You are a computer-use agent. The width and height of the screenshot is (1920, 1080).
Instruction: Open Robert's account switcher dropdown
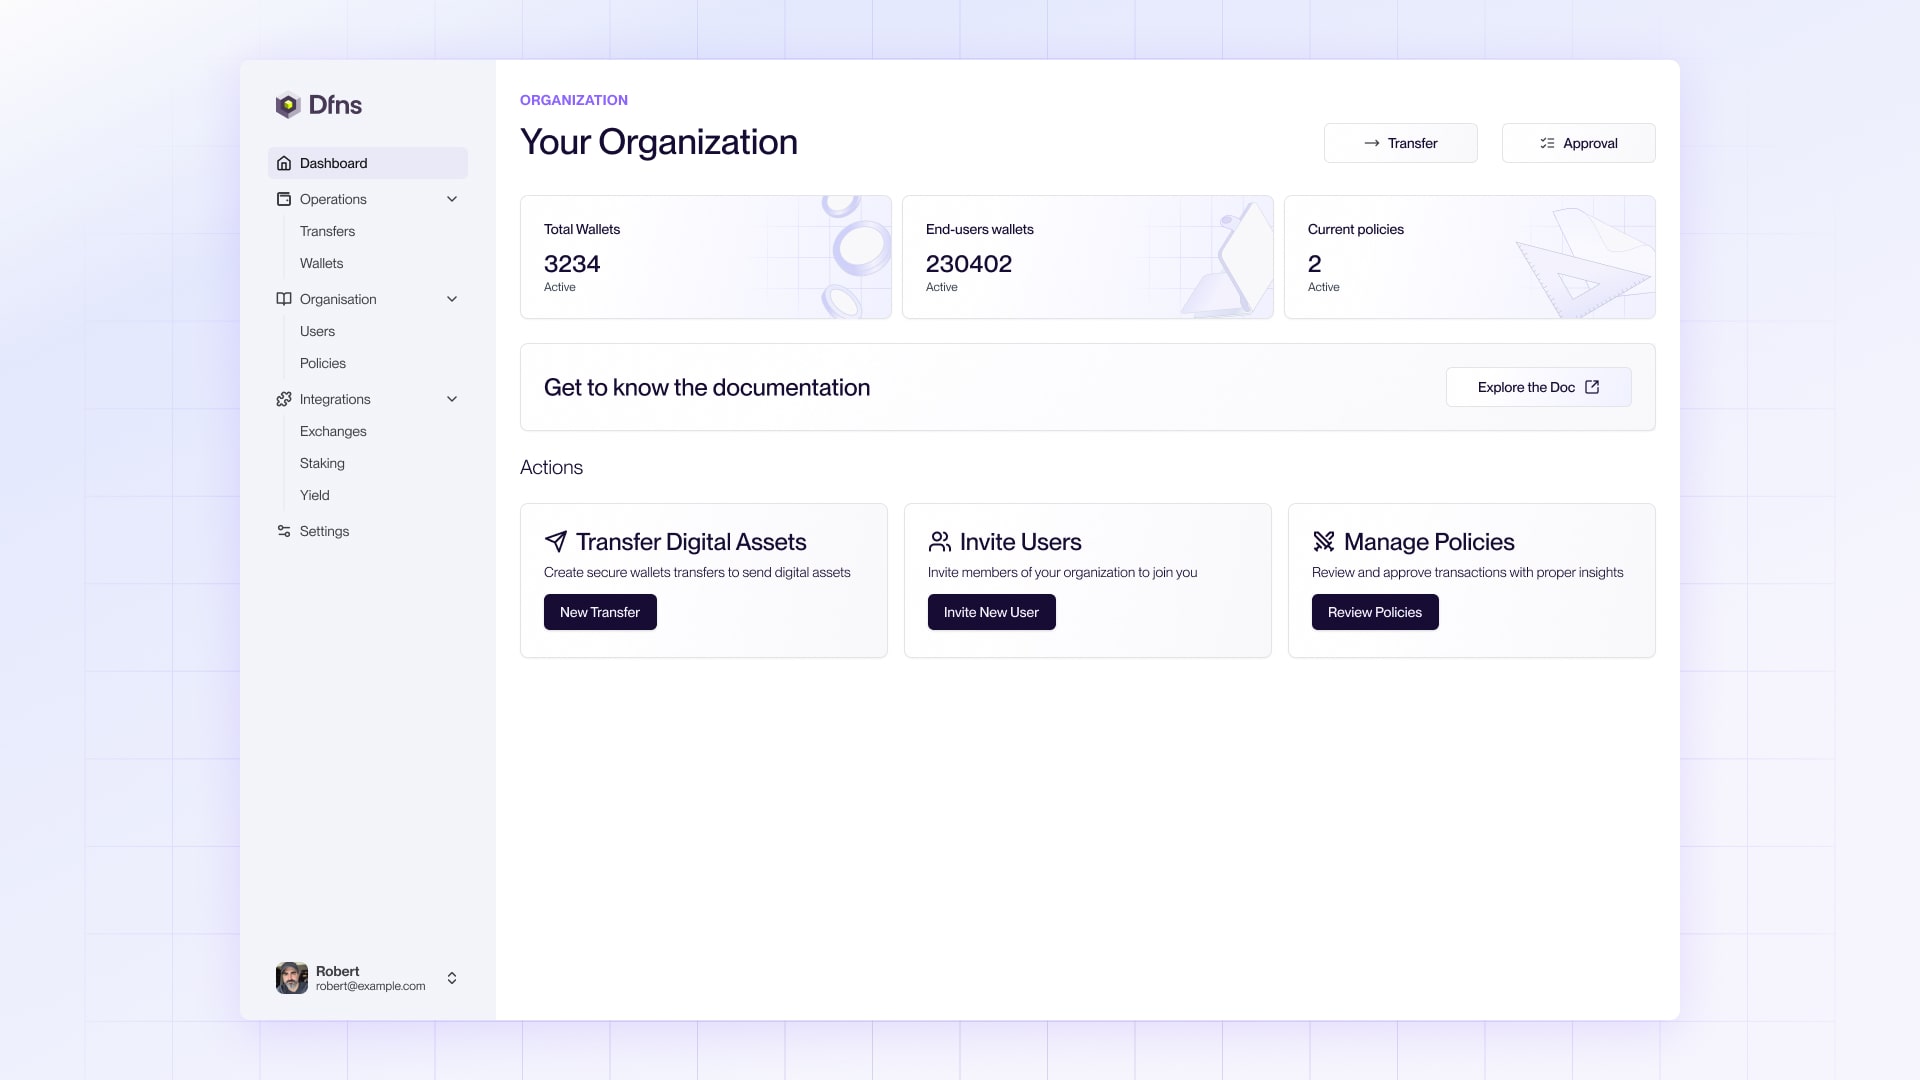452,978
